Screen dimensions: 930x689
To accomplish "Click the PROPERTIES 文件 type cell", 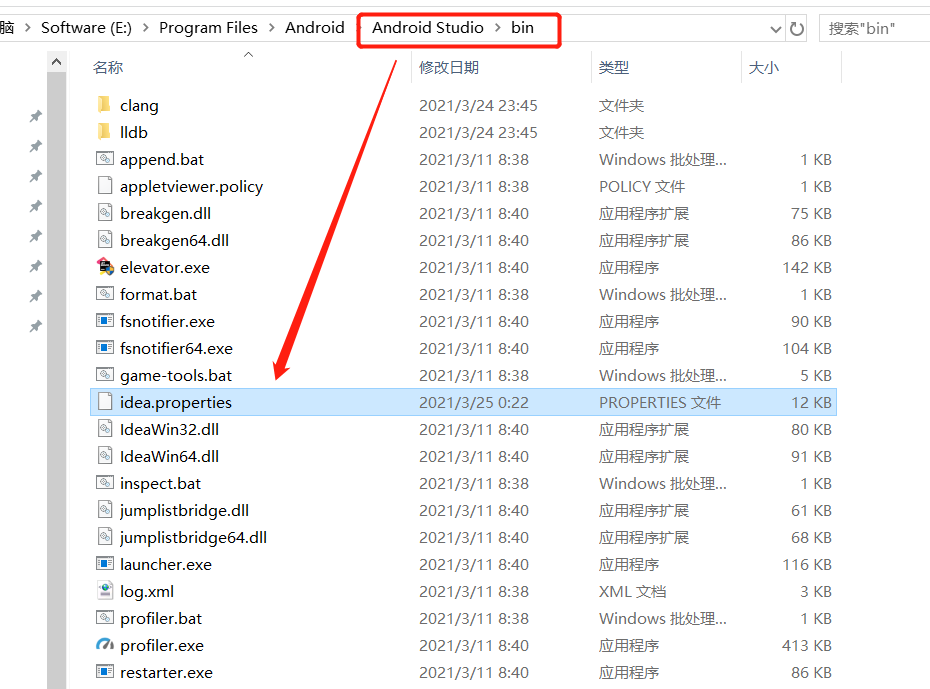I will tap(660, 403).
